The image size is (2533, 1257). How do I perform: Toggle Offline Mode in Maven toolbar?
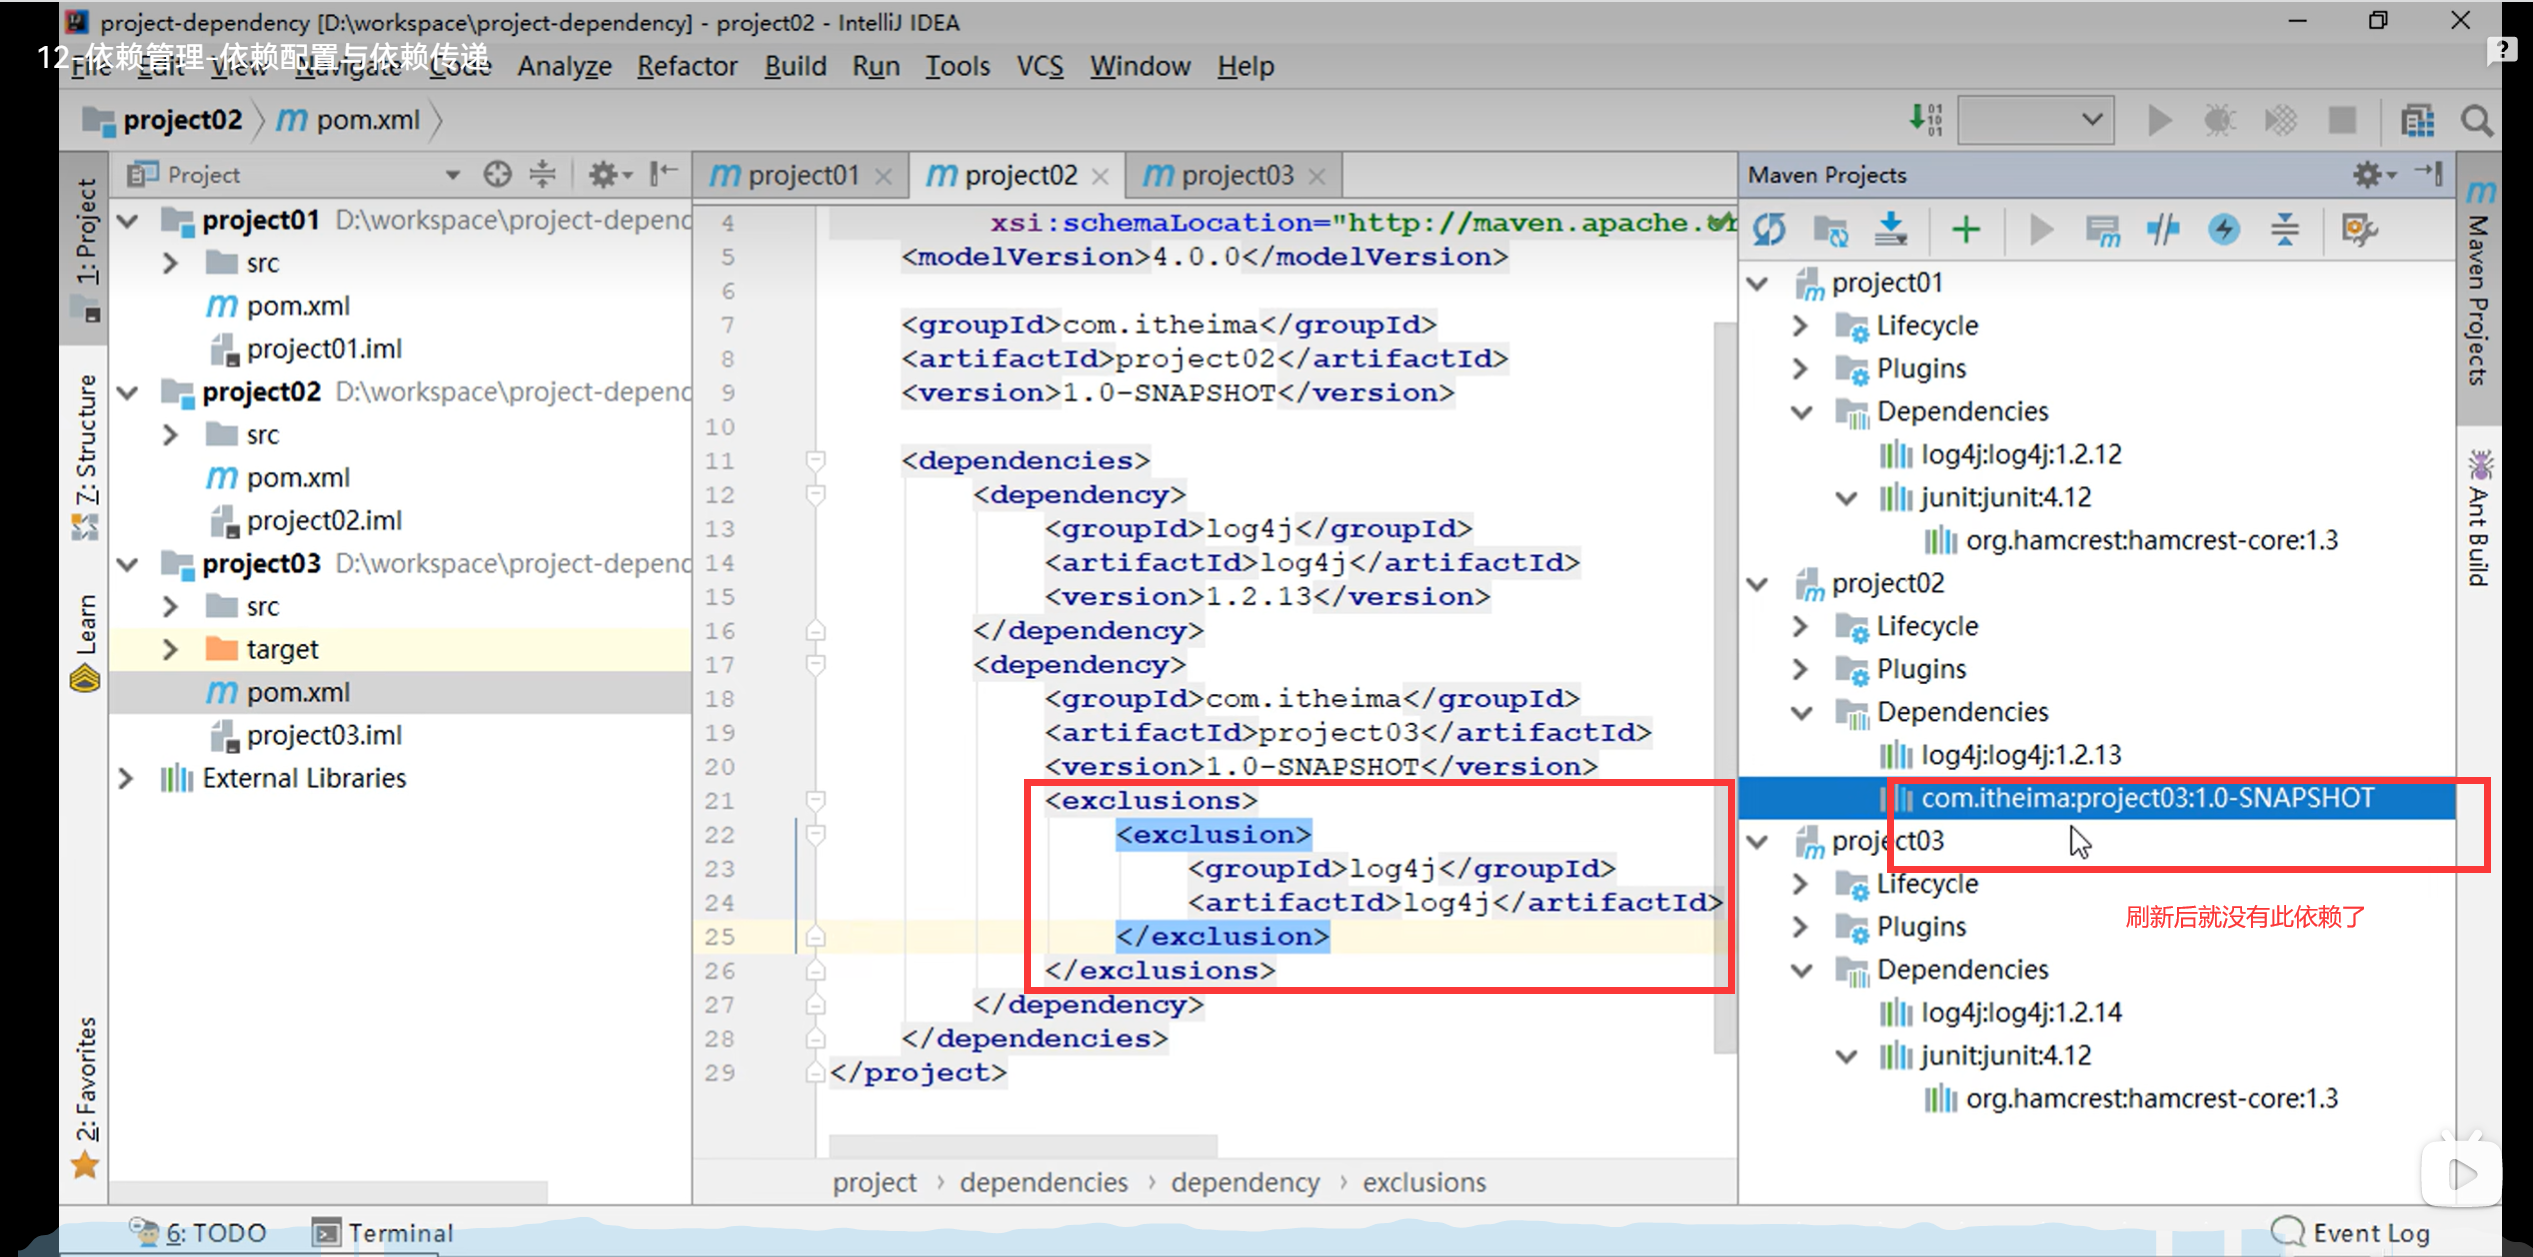pyautogui.click(x=2163, y=230)
